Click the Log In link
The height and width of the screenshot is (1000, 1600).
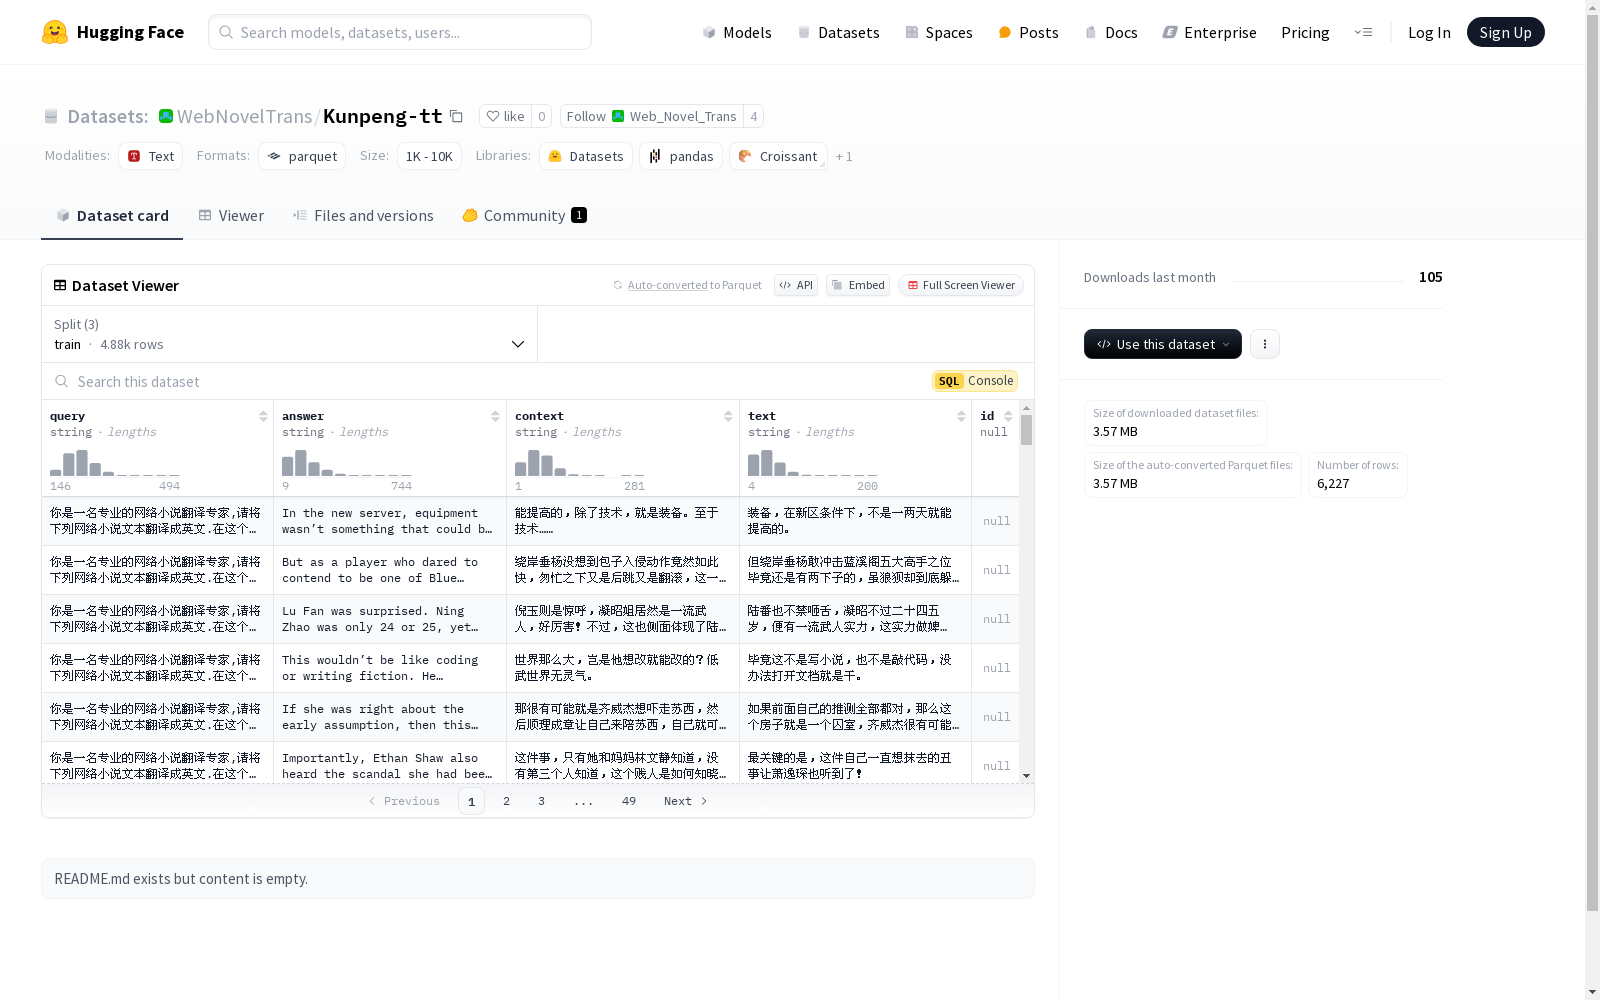point(1429,32)
